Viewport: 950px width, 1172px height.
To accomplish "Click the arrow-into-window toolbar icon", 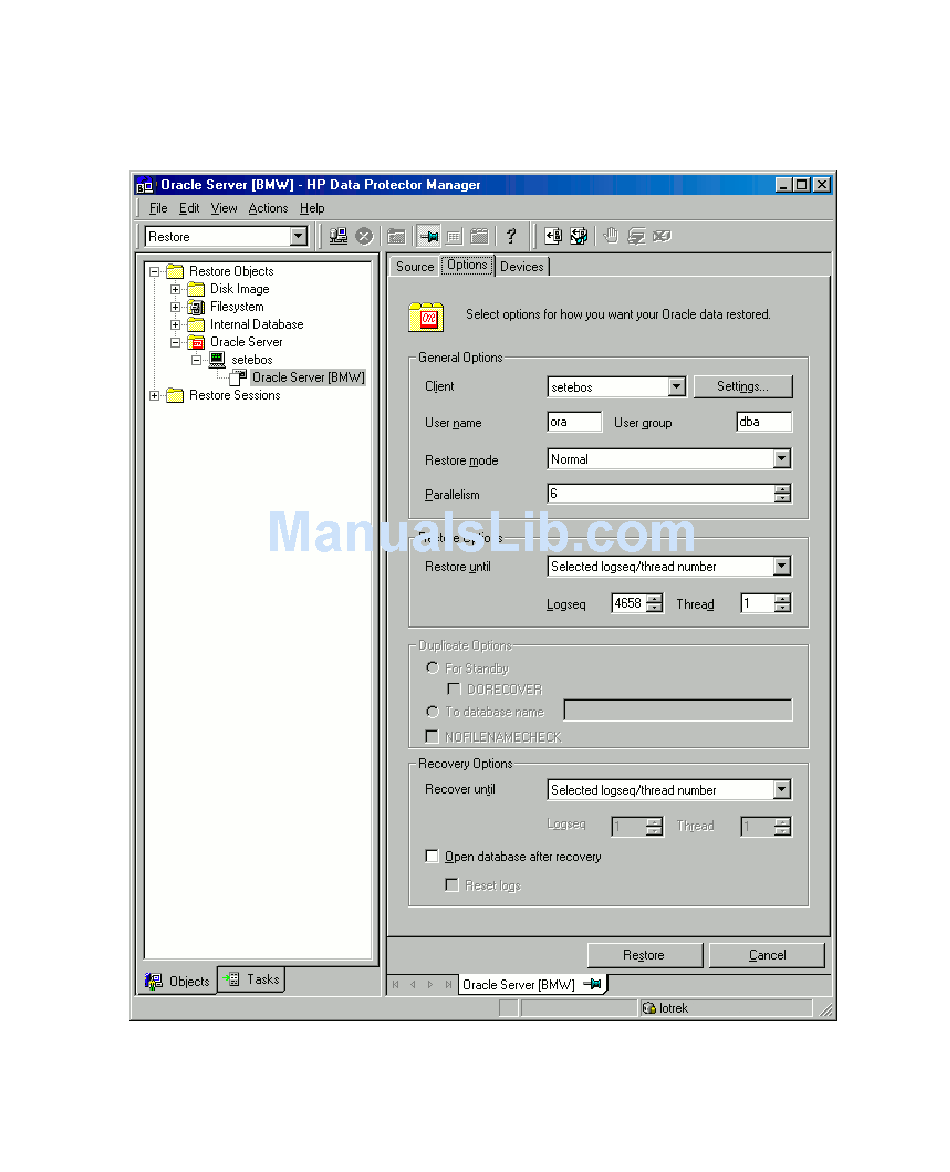I will tap(553, 236).
